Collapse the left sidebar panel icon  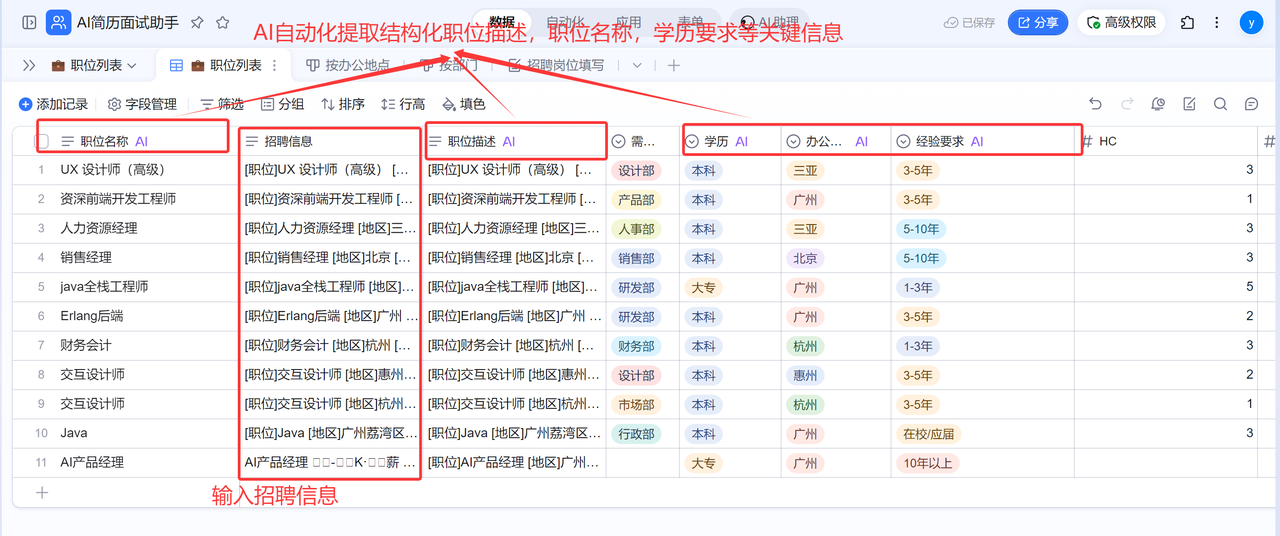pos(29,22)
